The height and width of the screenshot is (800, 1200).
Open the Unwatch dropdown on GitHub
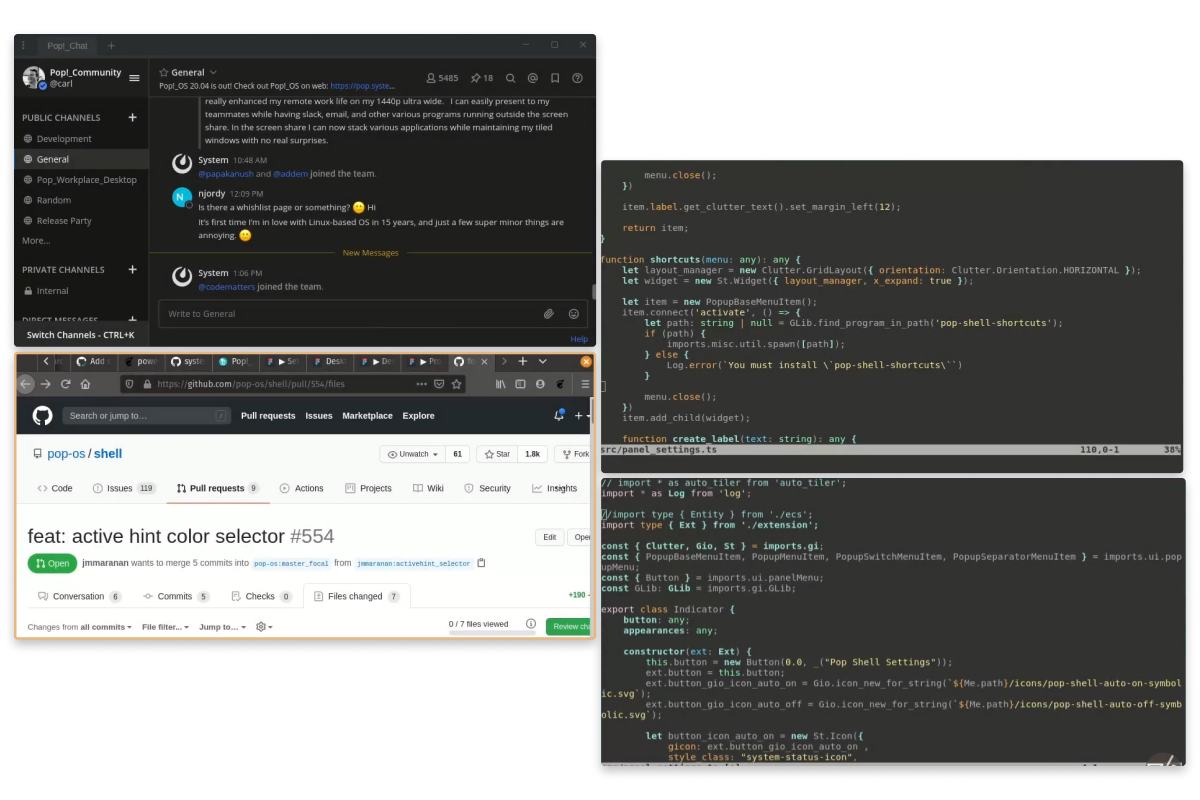click(412, 454)
